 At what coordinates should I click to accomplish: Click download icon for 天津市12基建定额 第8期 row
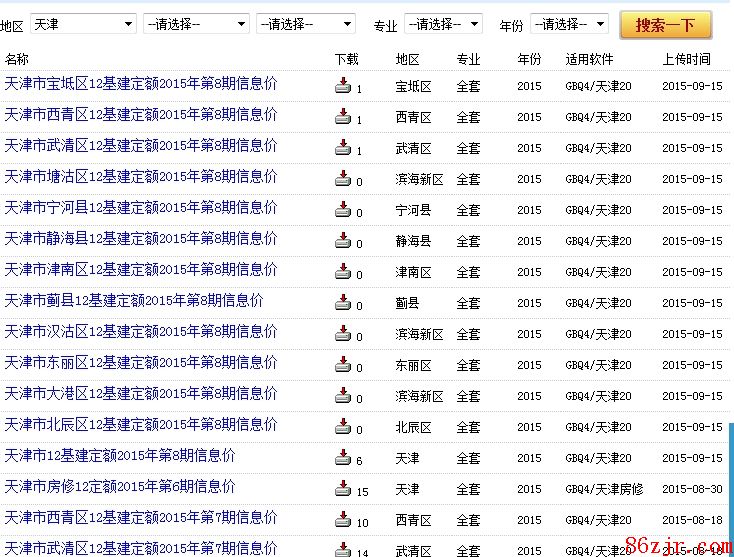[x=343, y=458]
